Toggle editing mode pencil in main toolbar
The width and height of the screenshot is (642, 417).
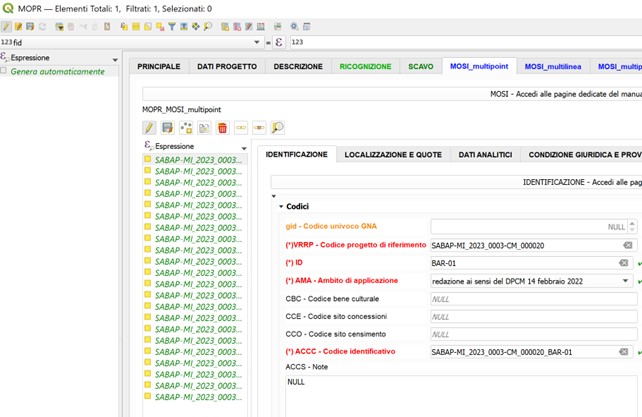[7, 26]
